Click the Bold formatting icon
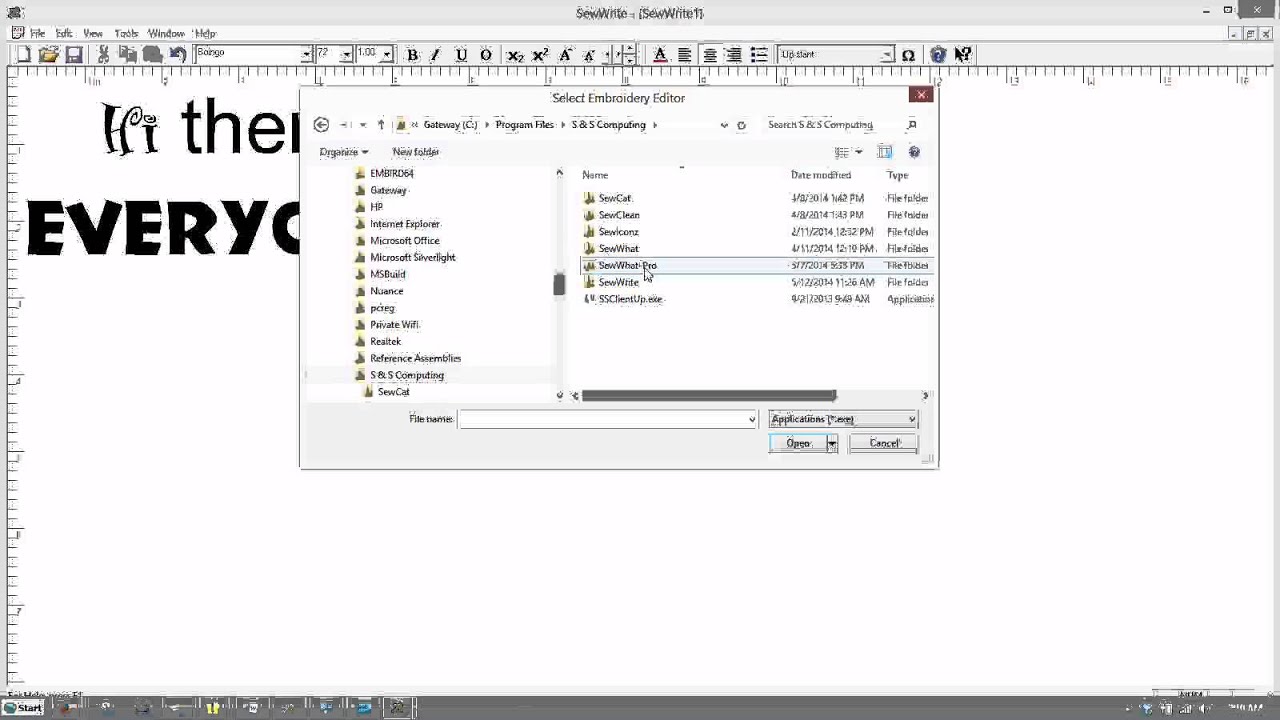 pos(412,55)
